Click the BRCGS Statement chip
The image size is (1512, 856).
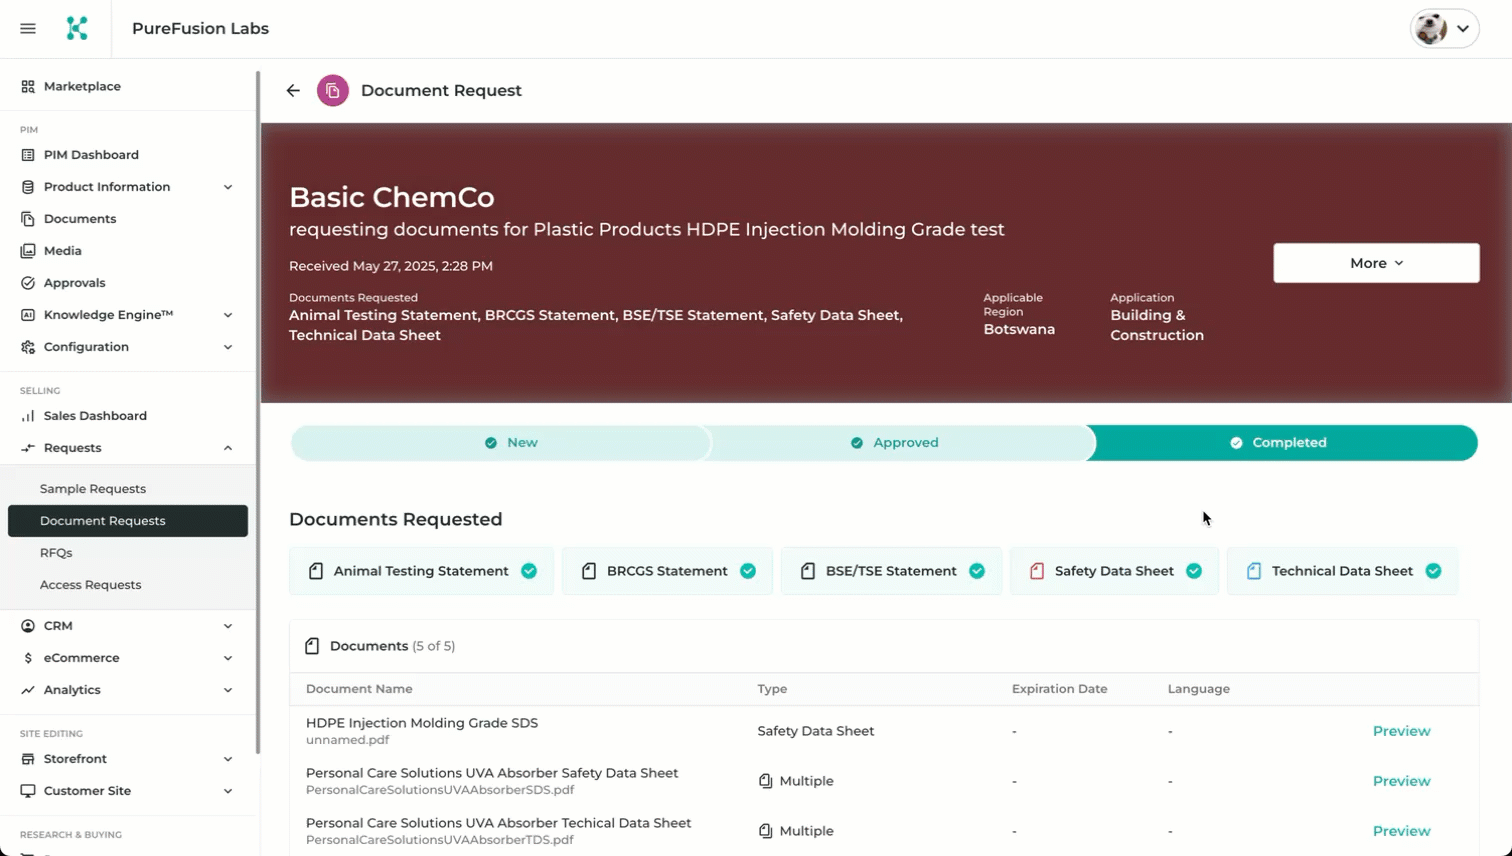(x=667, y=571)
